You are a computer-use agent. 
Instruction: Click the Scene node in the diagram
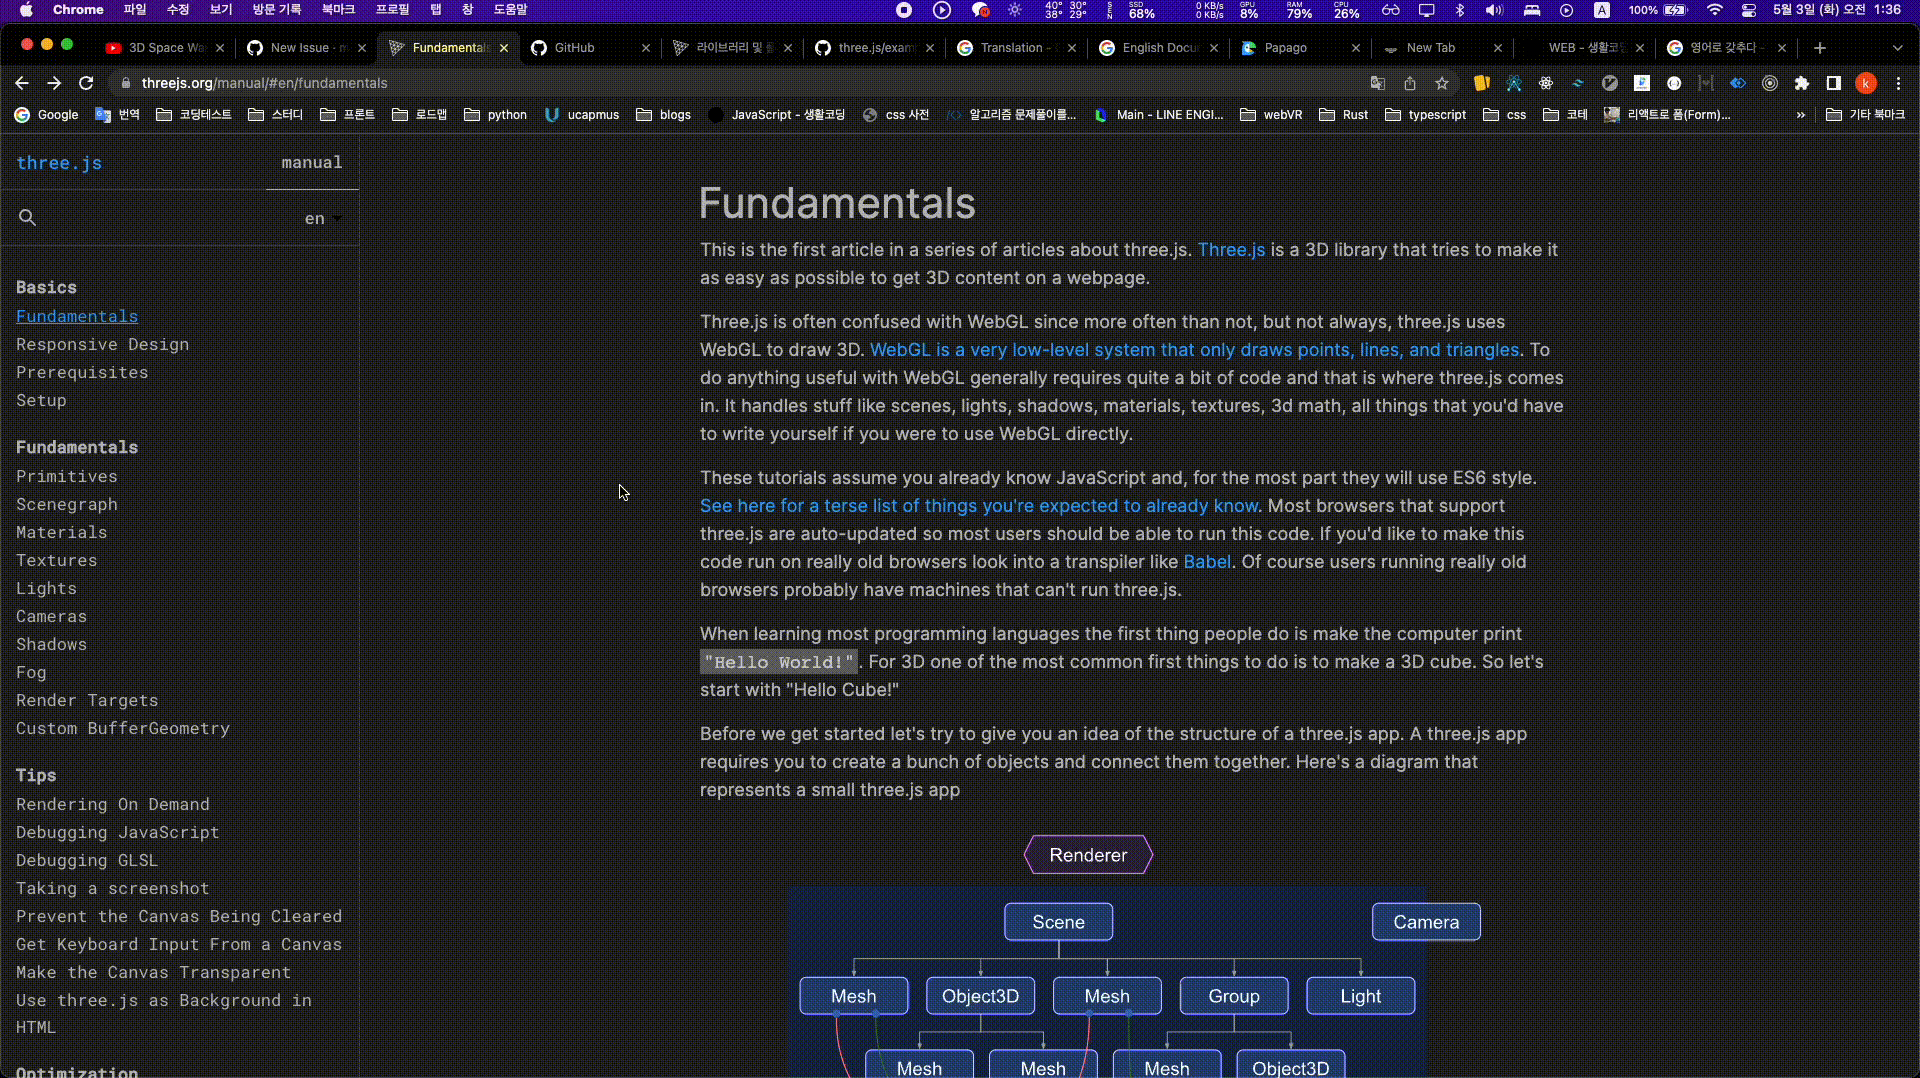[1058, 922]
